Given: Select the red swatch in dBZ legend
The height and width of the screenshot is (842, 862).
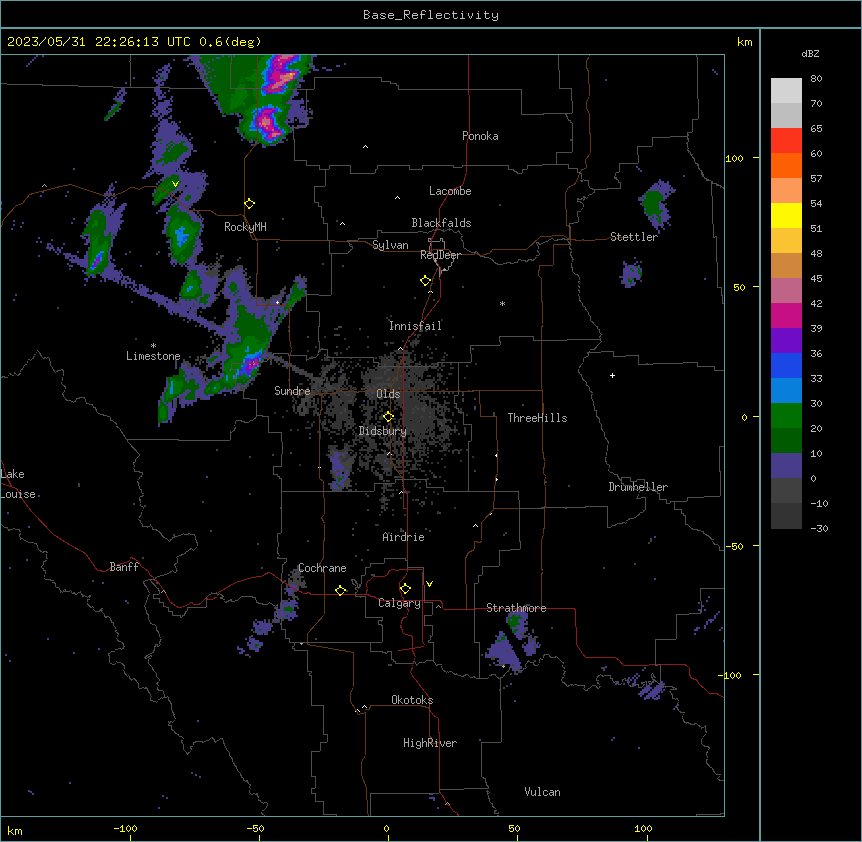Looking at the screenshot, I should coord(786,140).
